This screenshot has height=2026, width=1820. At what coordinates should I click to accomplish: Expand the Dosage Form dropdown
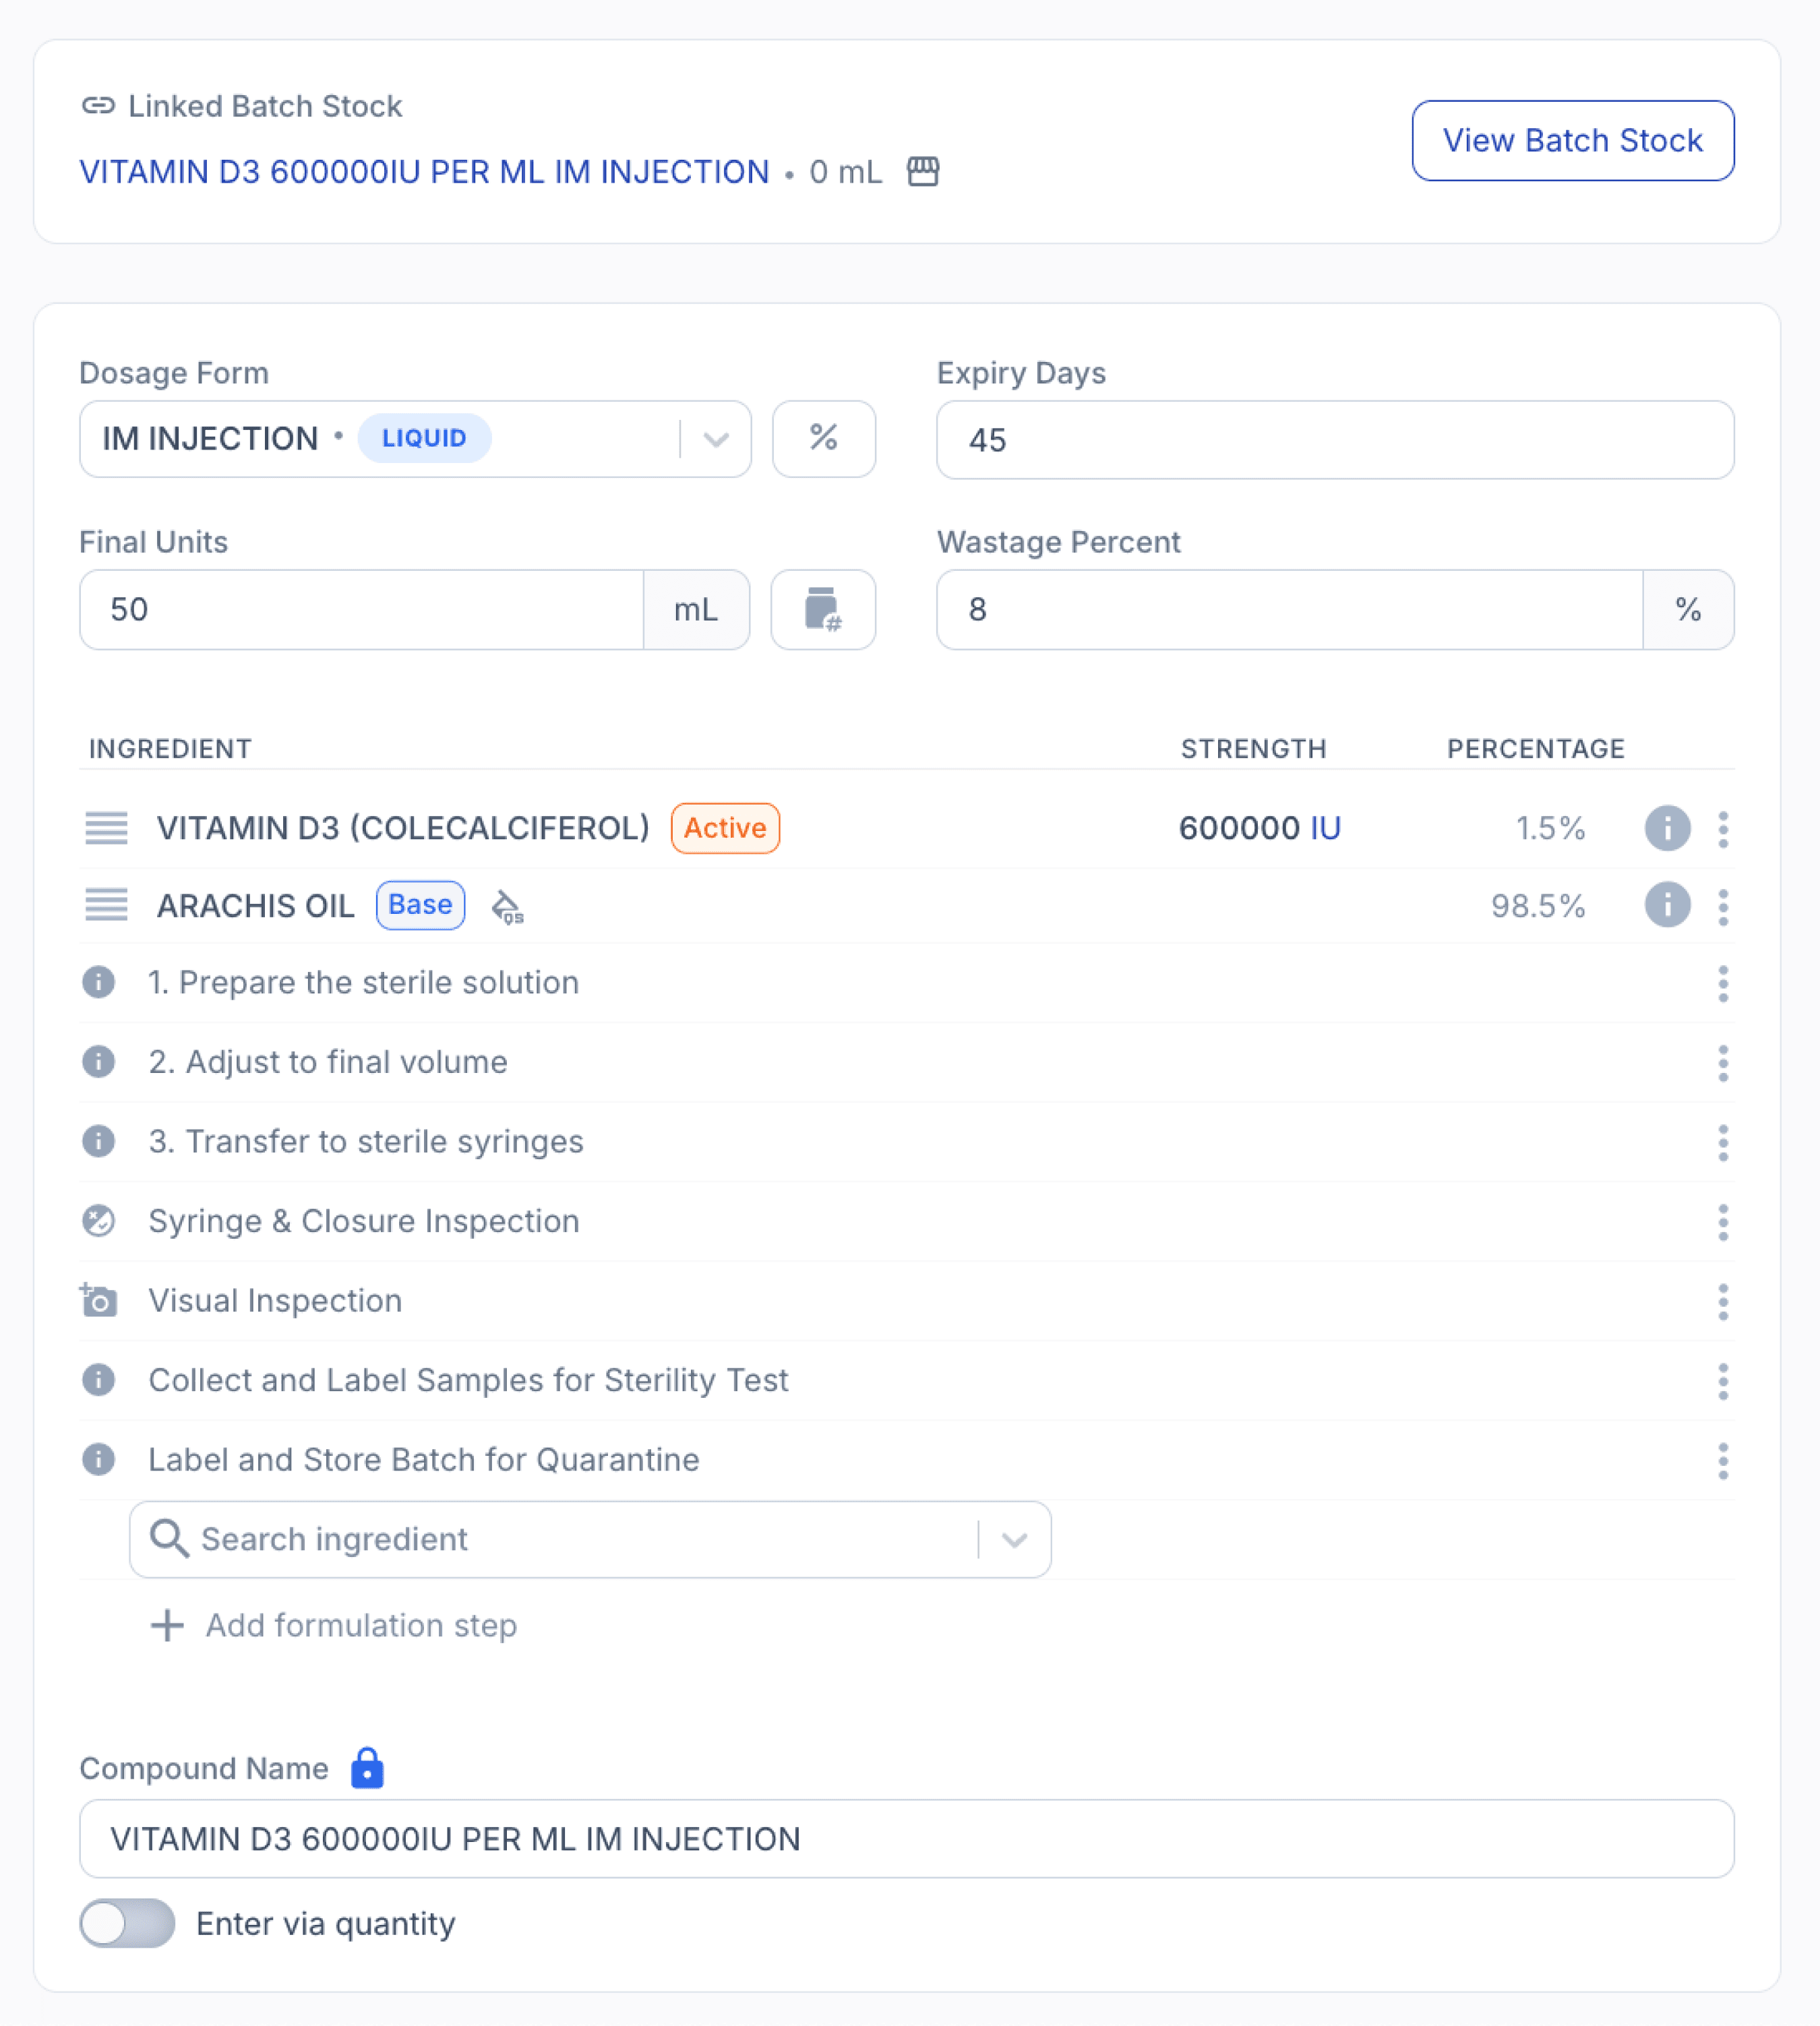(x=715, y=439)
